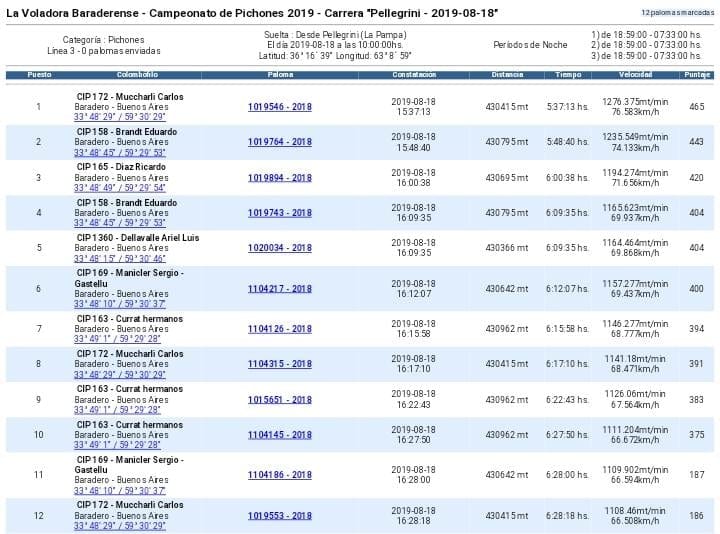Screen dimensions: 720x534
Task: Open coordinates link in row 2 Brandt Eduardo
Action: 119,152
